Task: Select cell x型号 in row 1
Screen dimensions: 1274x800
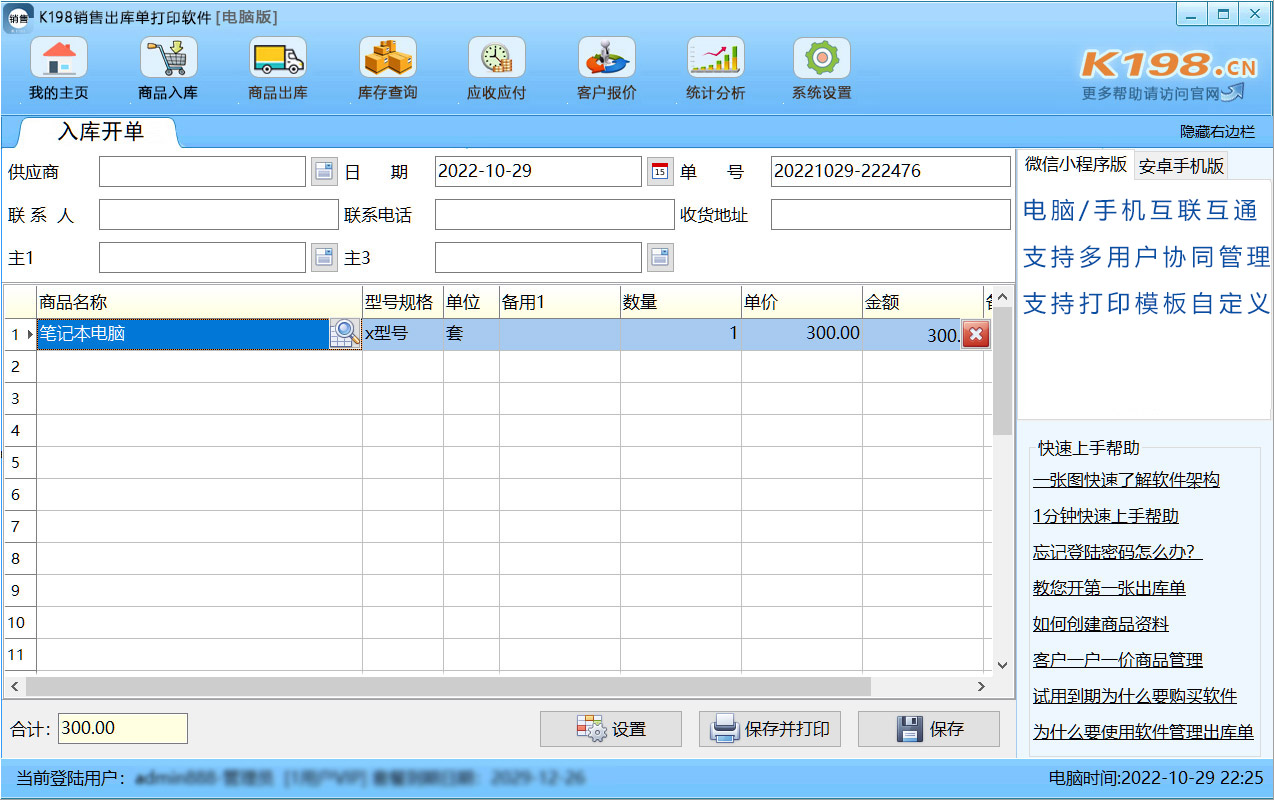Action: click(x=403, y=334)
